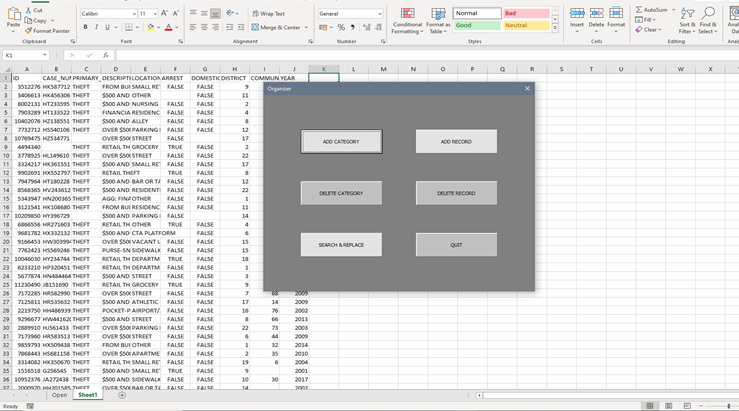The height and width of the screenshot is (411, 739).
Task: Switch to the Open sheet tab
Action: (x=60, y=395)
